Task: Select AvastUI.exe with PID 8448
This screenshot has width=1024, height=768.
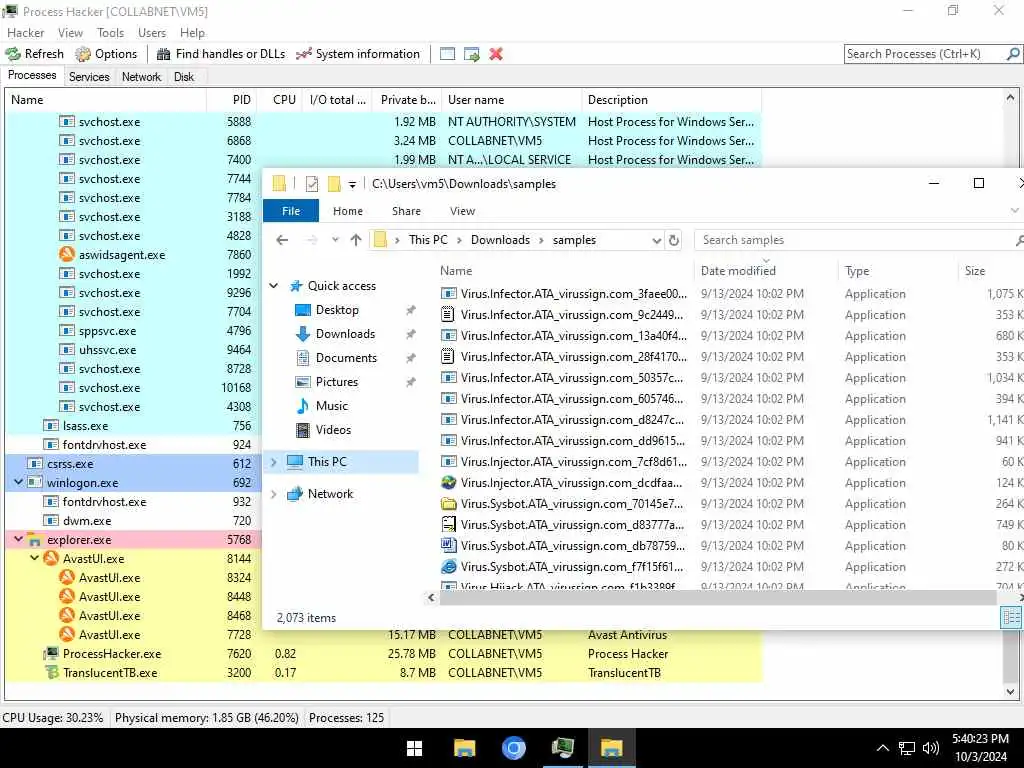Action: pyautogui.click(x=110, y=596)
